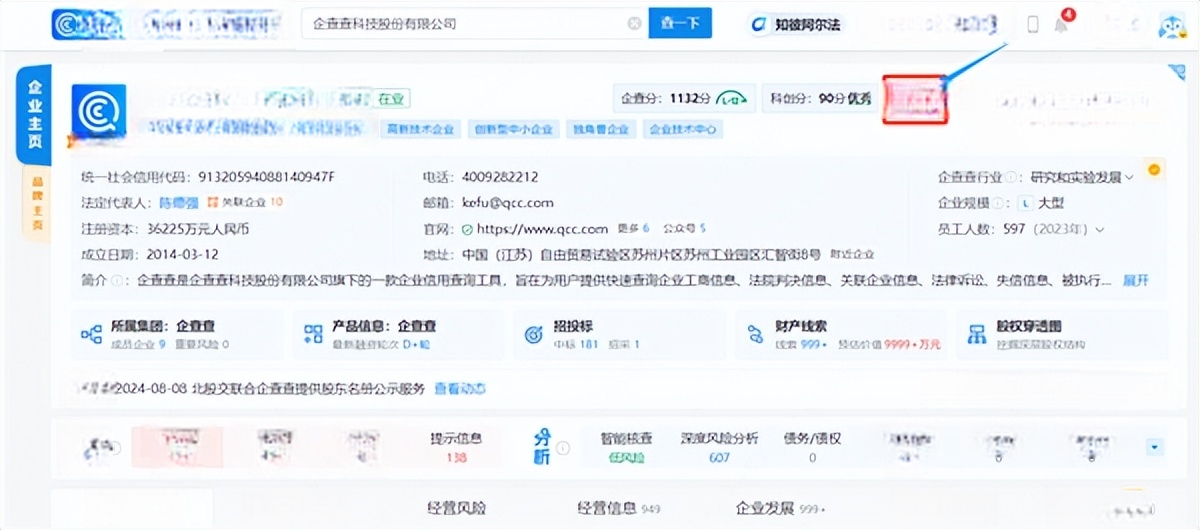This screenshot has width=1200, height=530.
Task: Click 大型 enterprise scale value
Action: (1052, 203)
